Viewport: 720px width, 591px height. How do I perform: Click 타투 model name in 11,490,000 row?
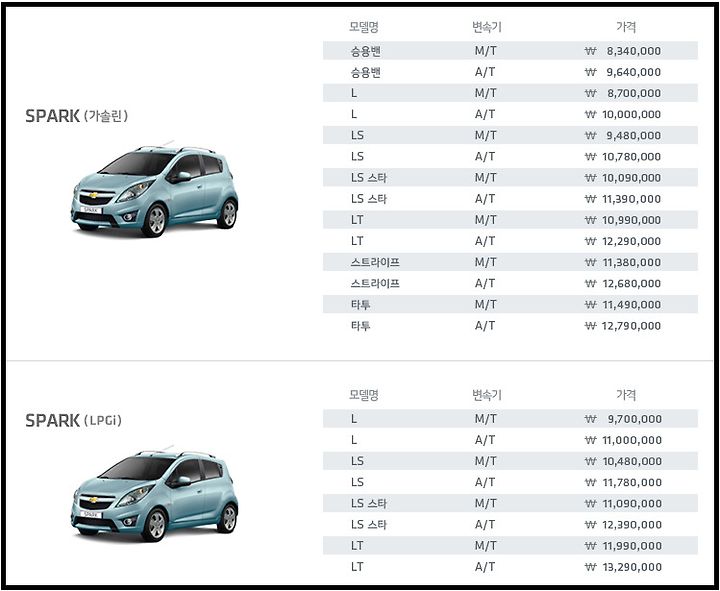[x=360, y=304]
